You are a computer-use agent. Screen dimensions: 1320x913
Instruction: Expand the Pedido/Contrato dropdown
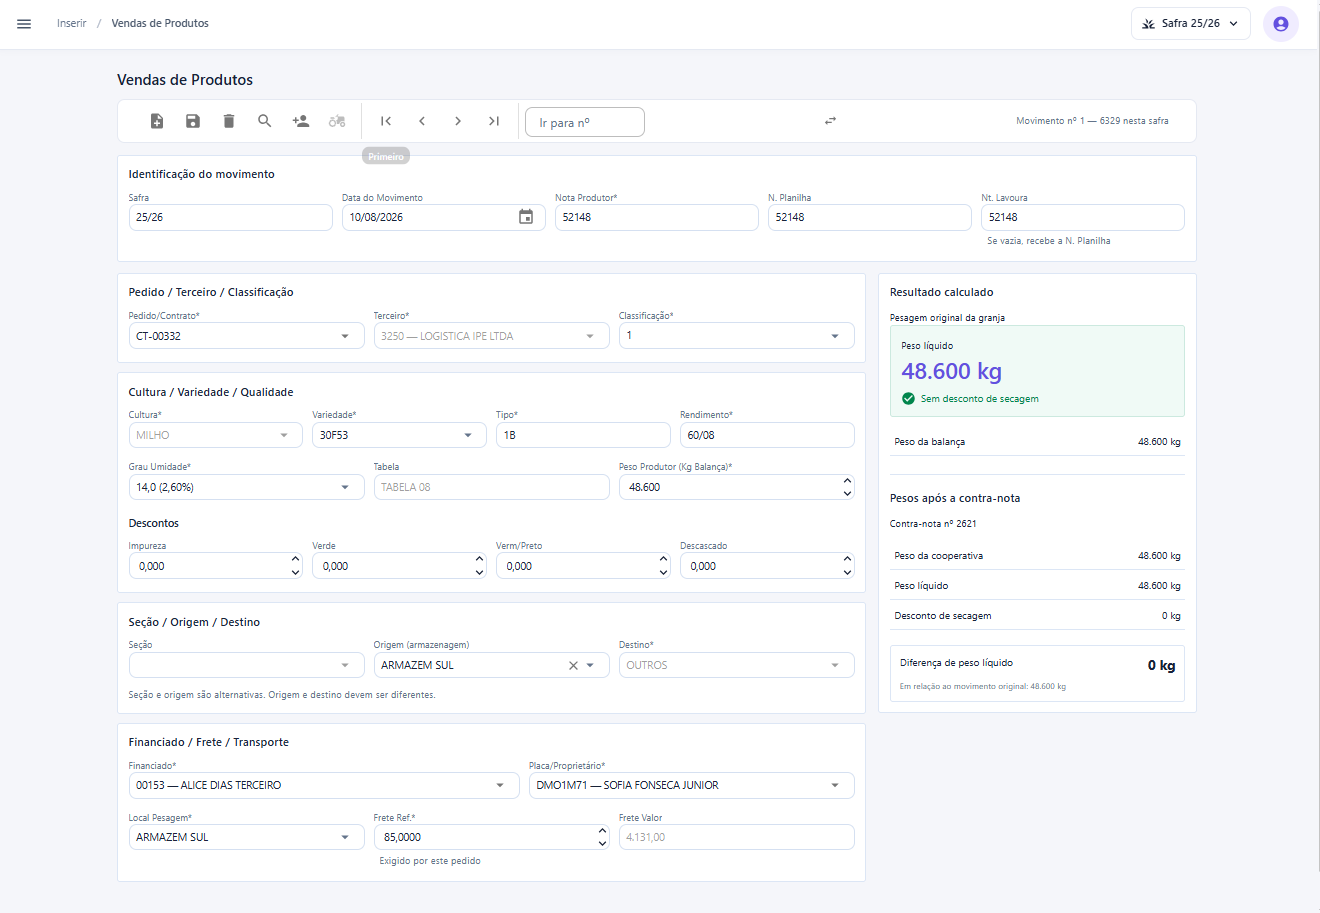[345, 336]
